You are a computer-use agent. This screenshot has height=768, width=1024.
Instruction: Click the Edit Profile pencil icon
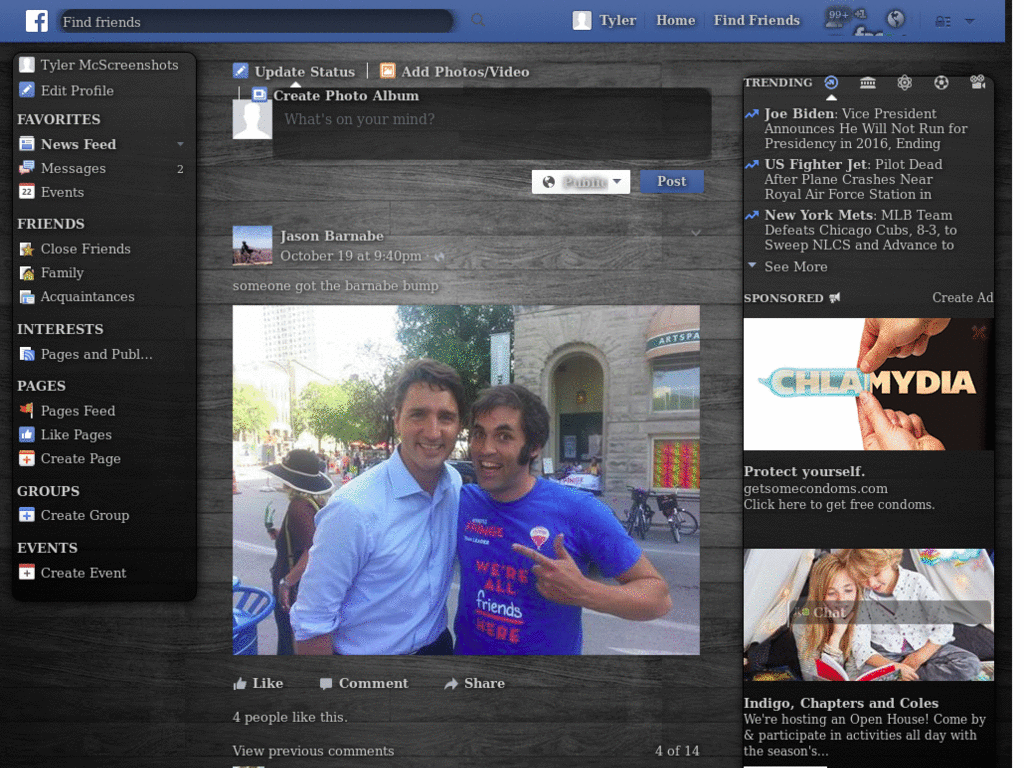(27, 90)
